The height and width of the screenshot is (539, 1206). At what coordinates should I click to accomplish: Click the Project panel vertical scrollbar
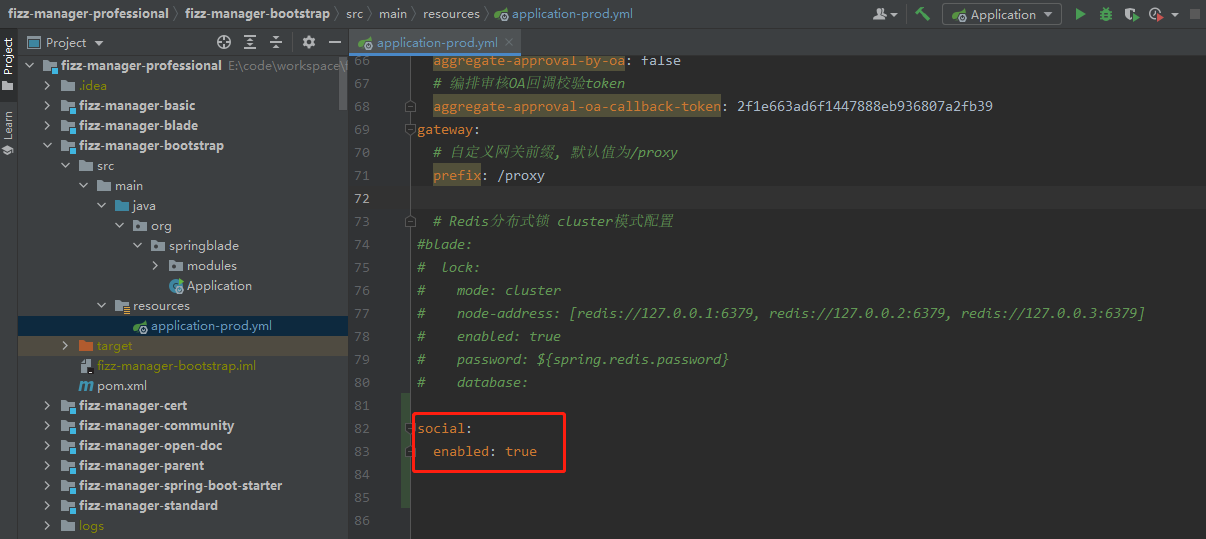[x=343, y=84]
